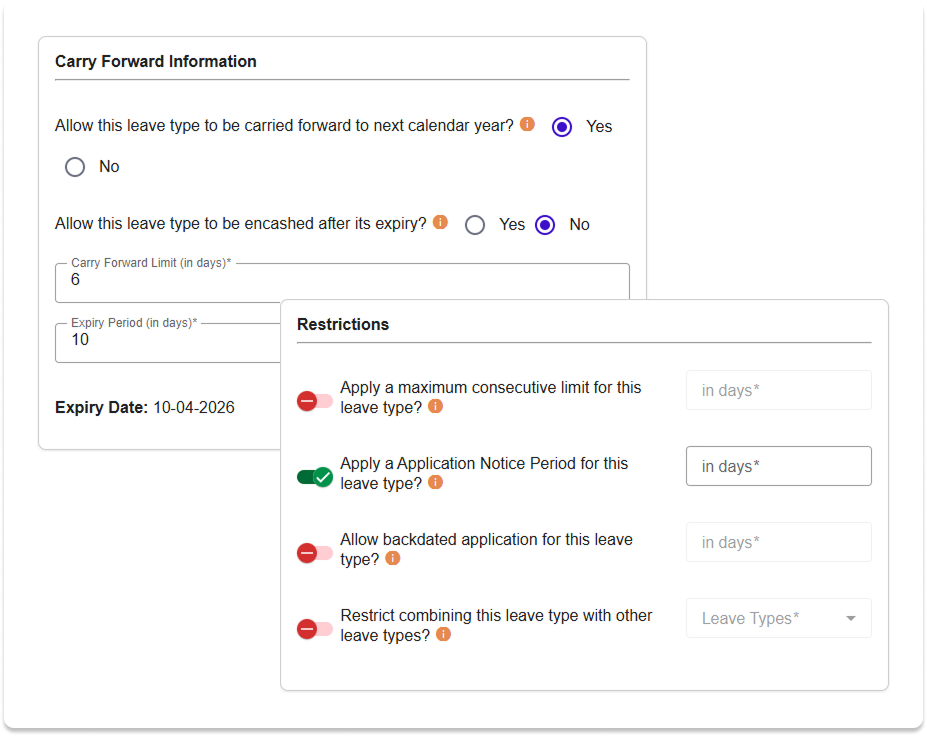
Task: Click the Application Notice Period days field
Action: 779,466
